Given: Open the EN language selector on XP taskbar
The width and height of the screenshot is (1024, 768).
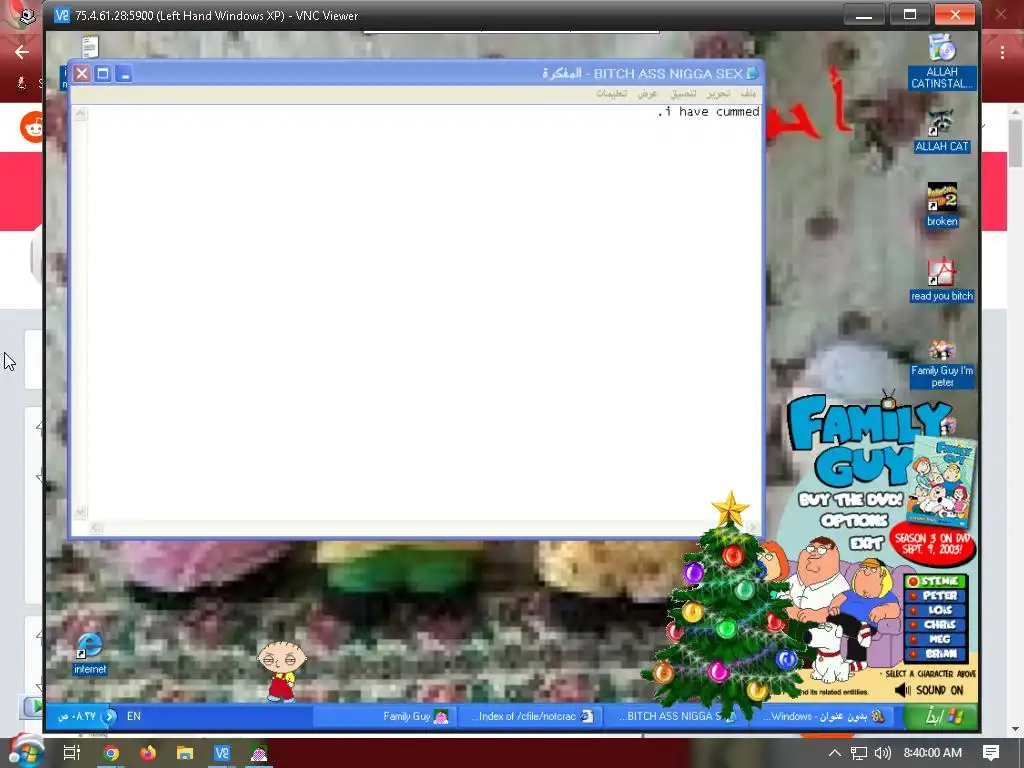Looking at the screenshot, I should (134, 716).
